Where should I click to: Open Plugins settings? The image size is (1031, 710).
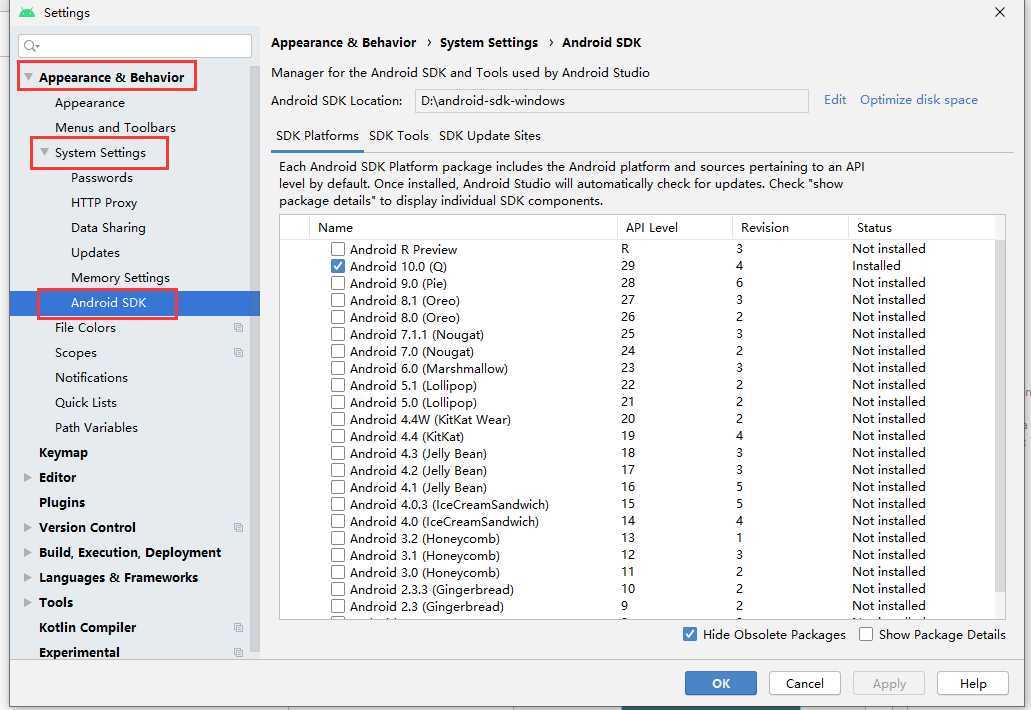pos(62,502)
